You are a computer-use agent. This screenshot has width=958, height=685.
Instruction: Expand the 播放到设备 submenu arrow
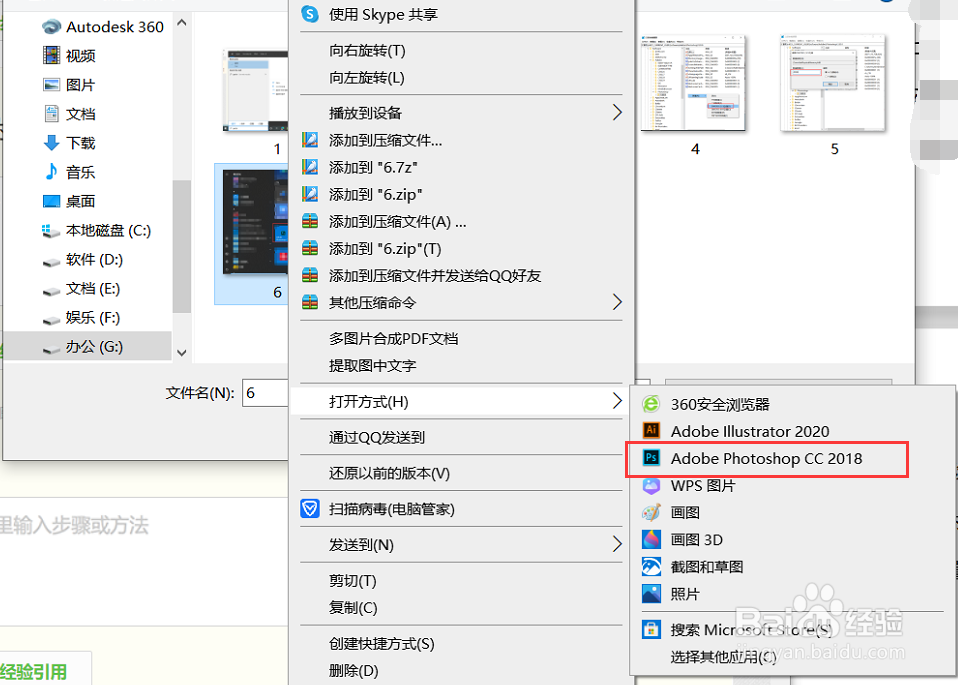pyautogui.click(x=616, y=112)
